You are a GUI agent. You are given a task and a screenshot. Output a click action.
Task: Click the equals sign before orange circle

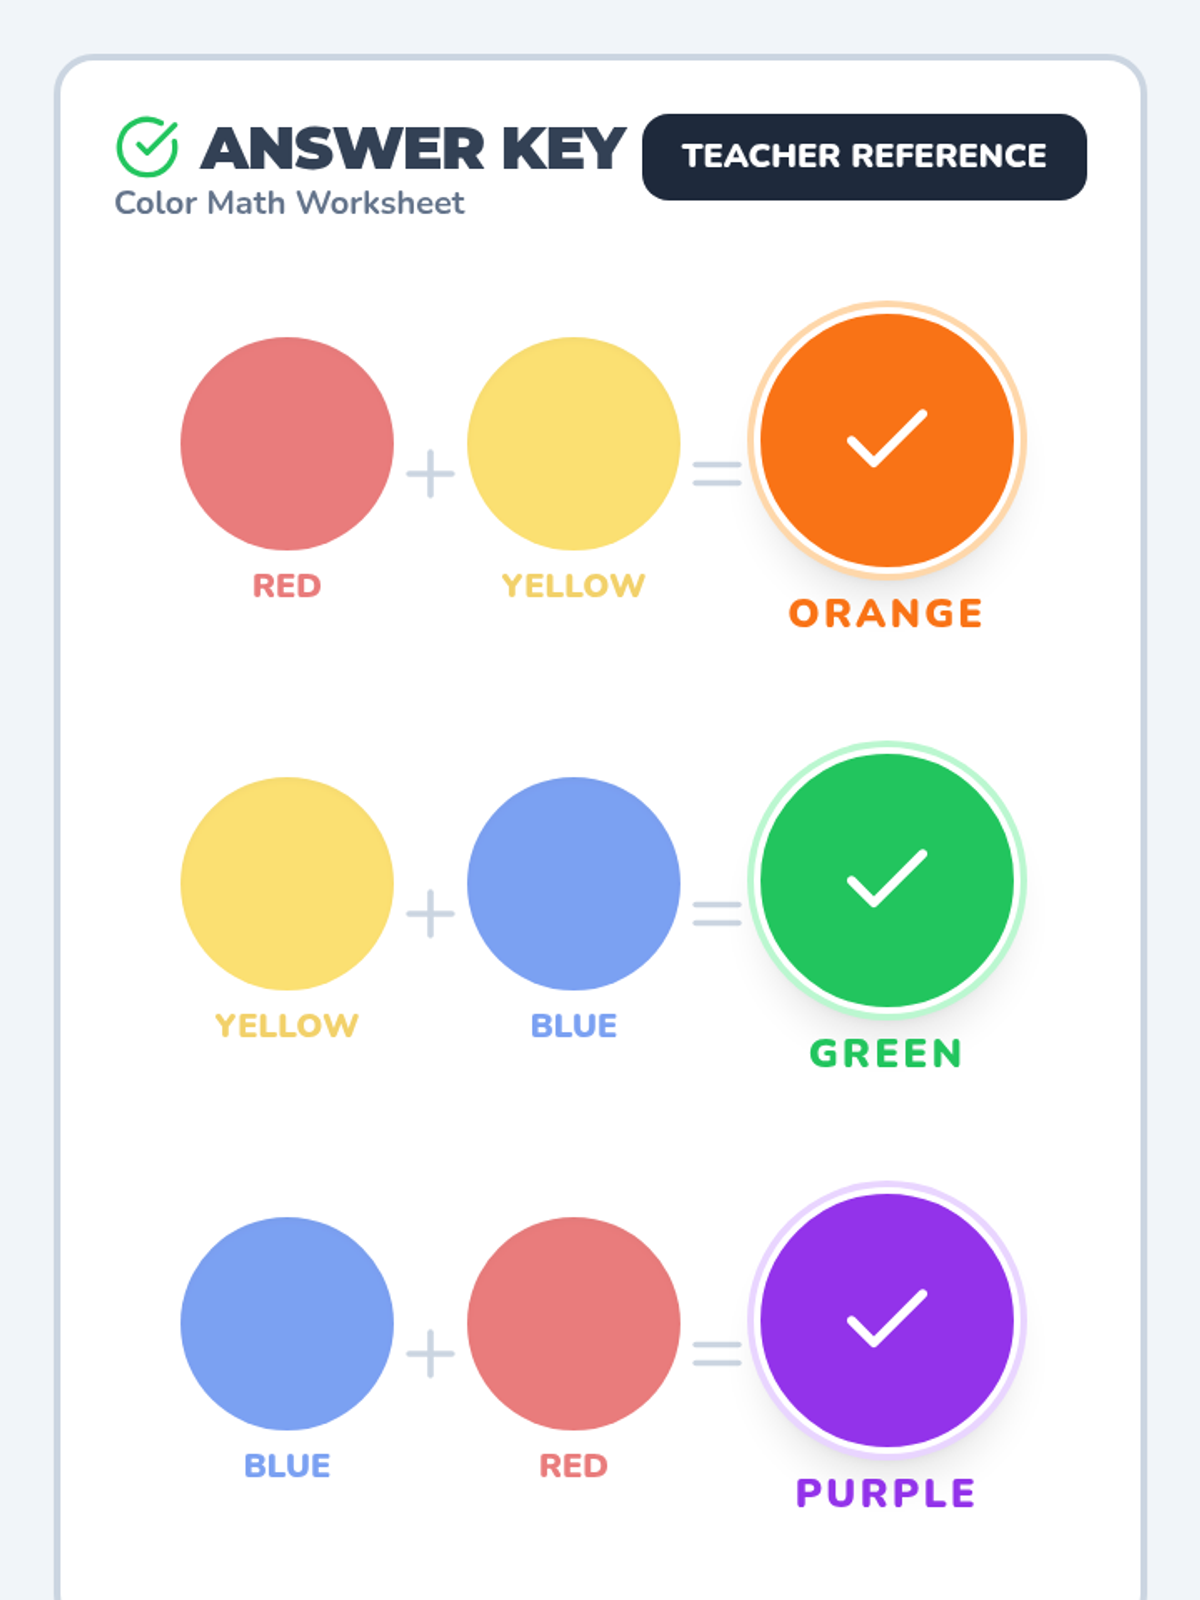[717, 474]
